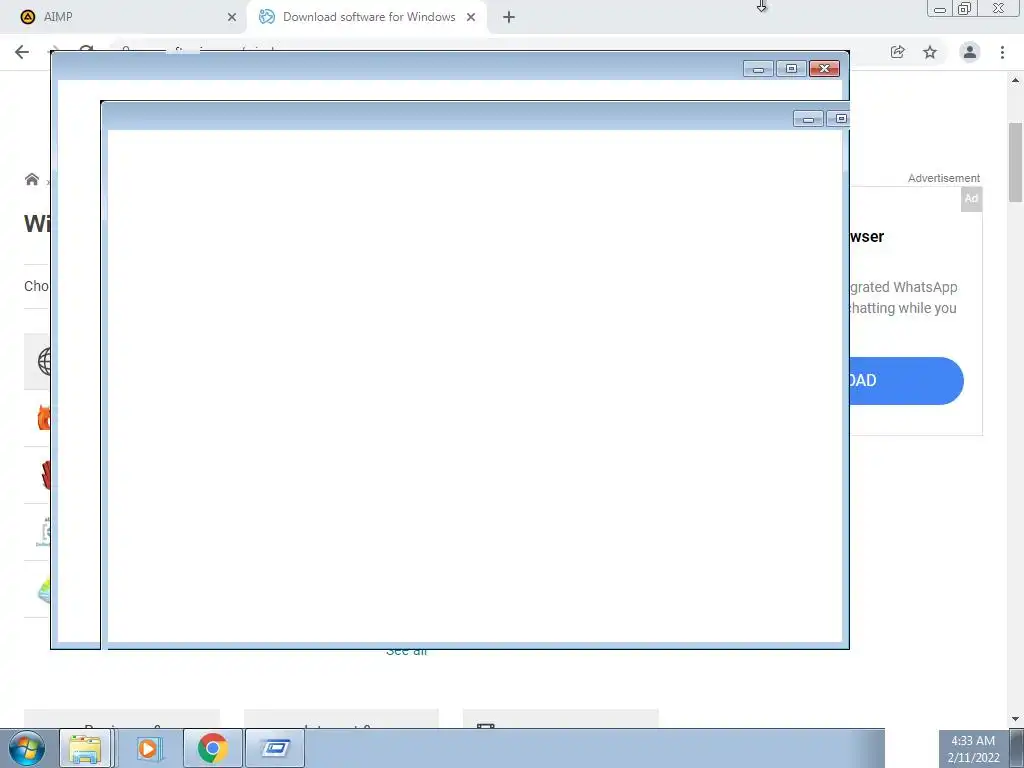Click the page scrollbar up arrow

1016,80
